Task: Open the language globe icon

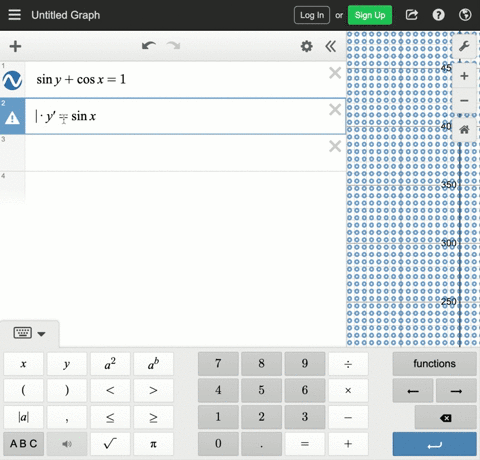Action: pos(465,15)
